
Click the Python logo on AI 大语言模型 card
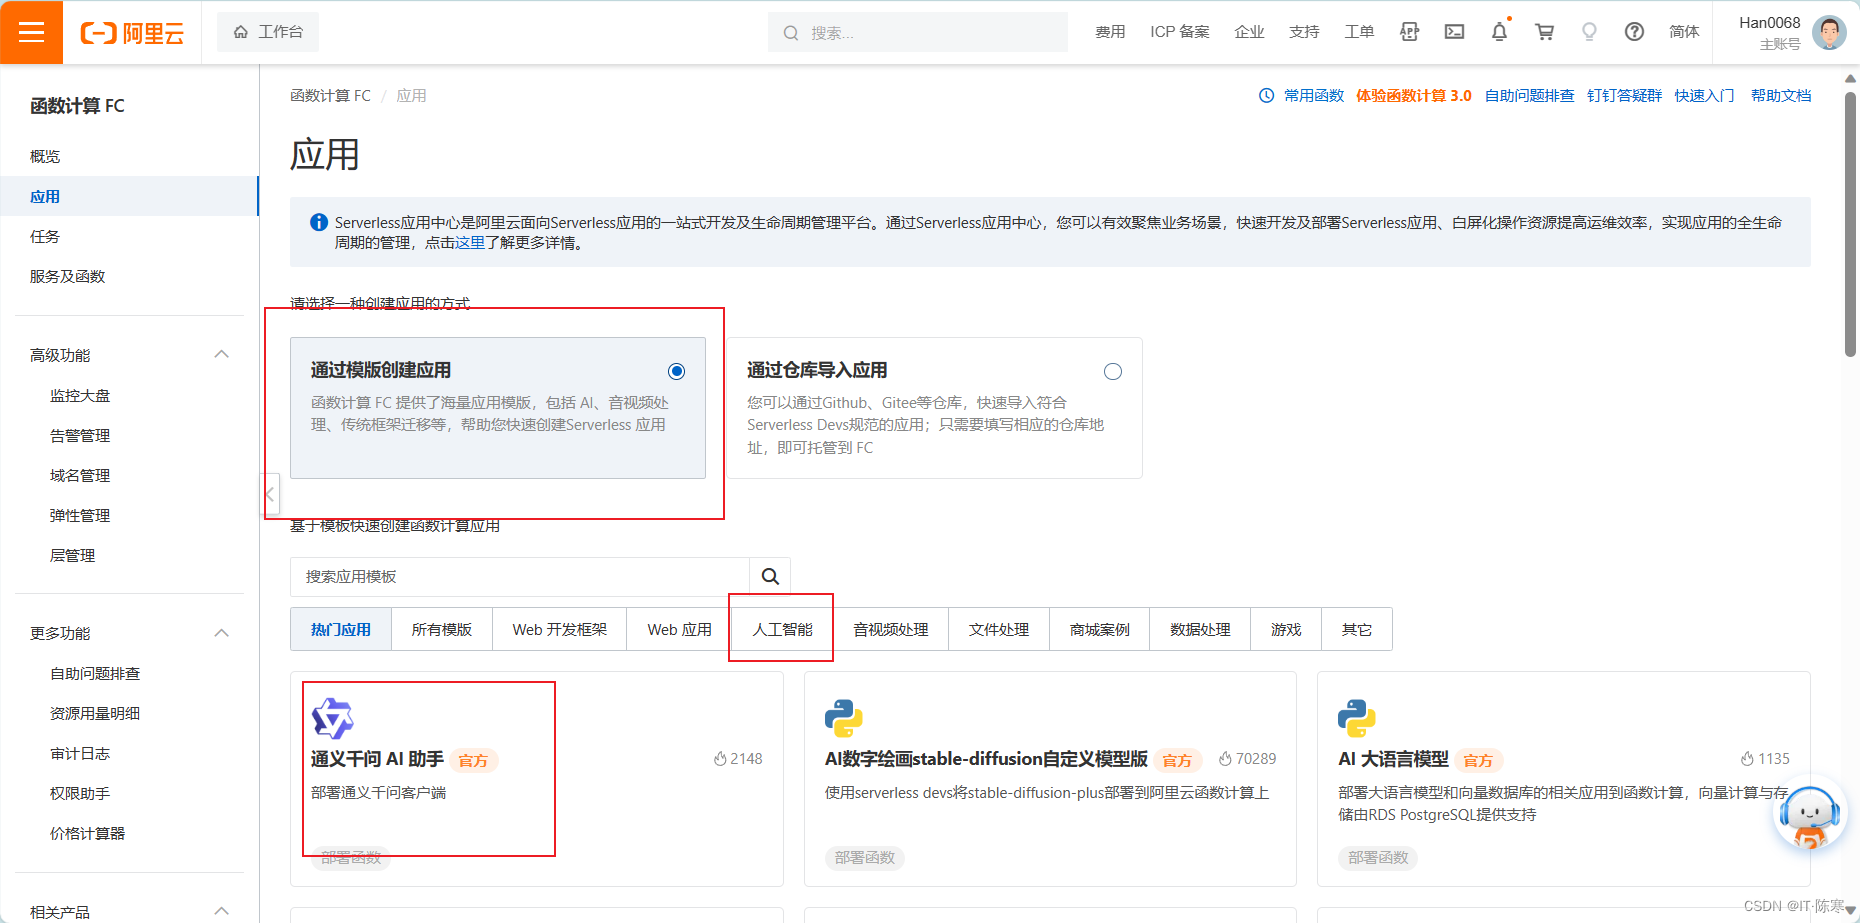[x=1357, y=718]
